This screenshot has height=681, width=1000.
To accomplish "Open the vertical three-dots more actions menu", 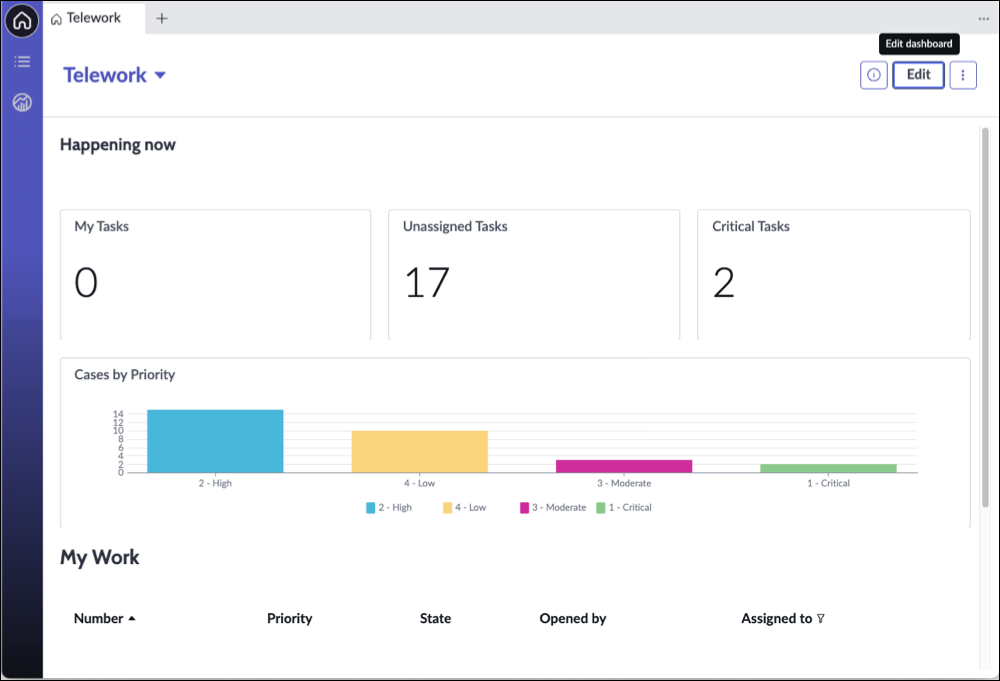I will point(962,75).
